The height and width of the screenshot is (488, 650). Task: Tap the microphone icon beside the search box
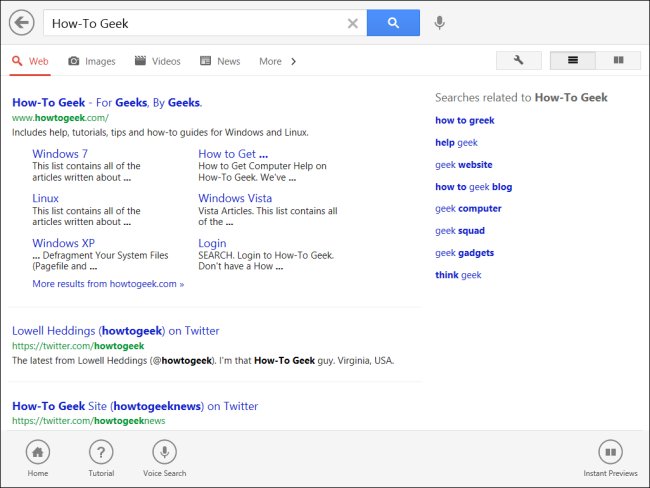[x=440, y=23]
